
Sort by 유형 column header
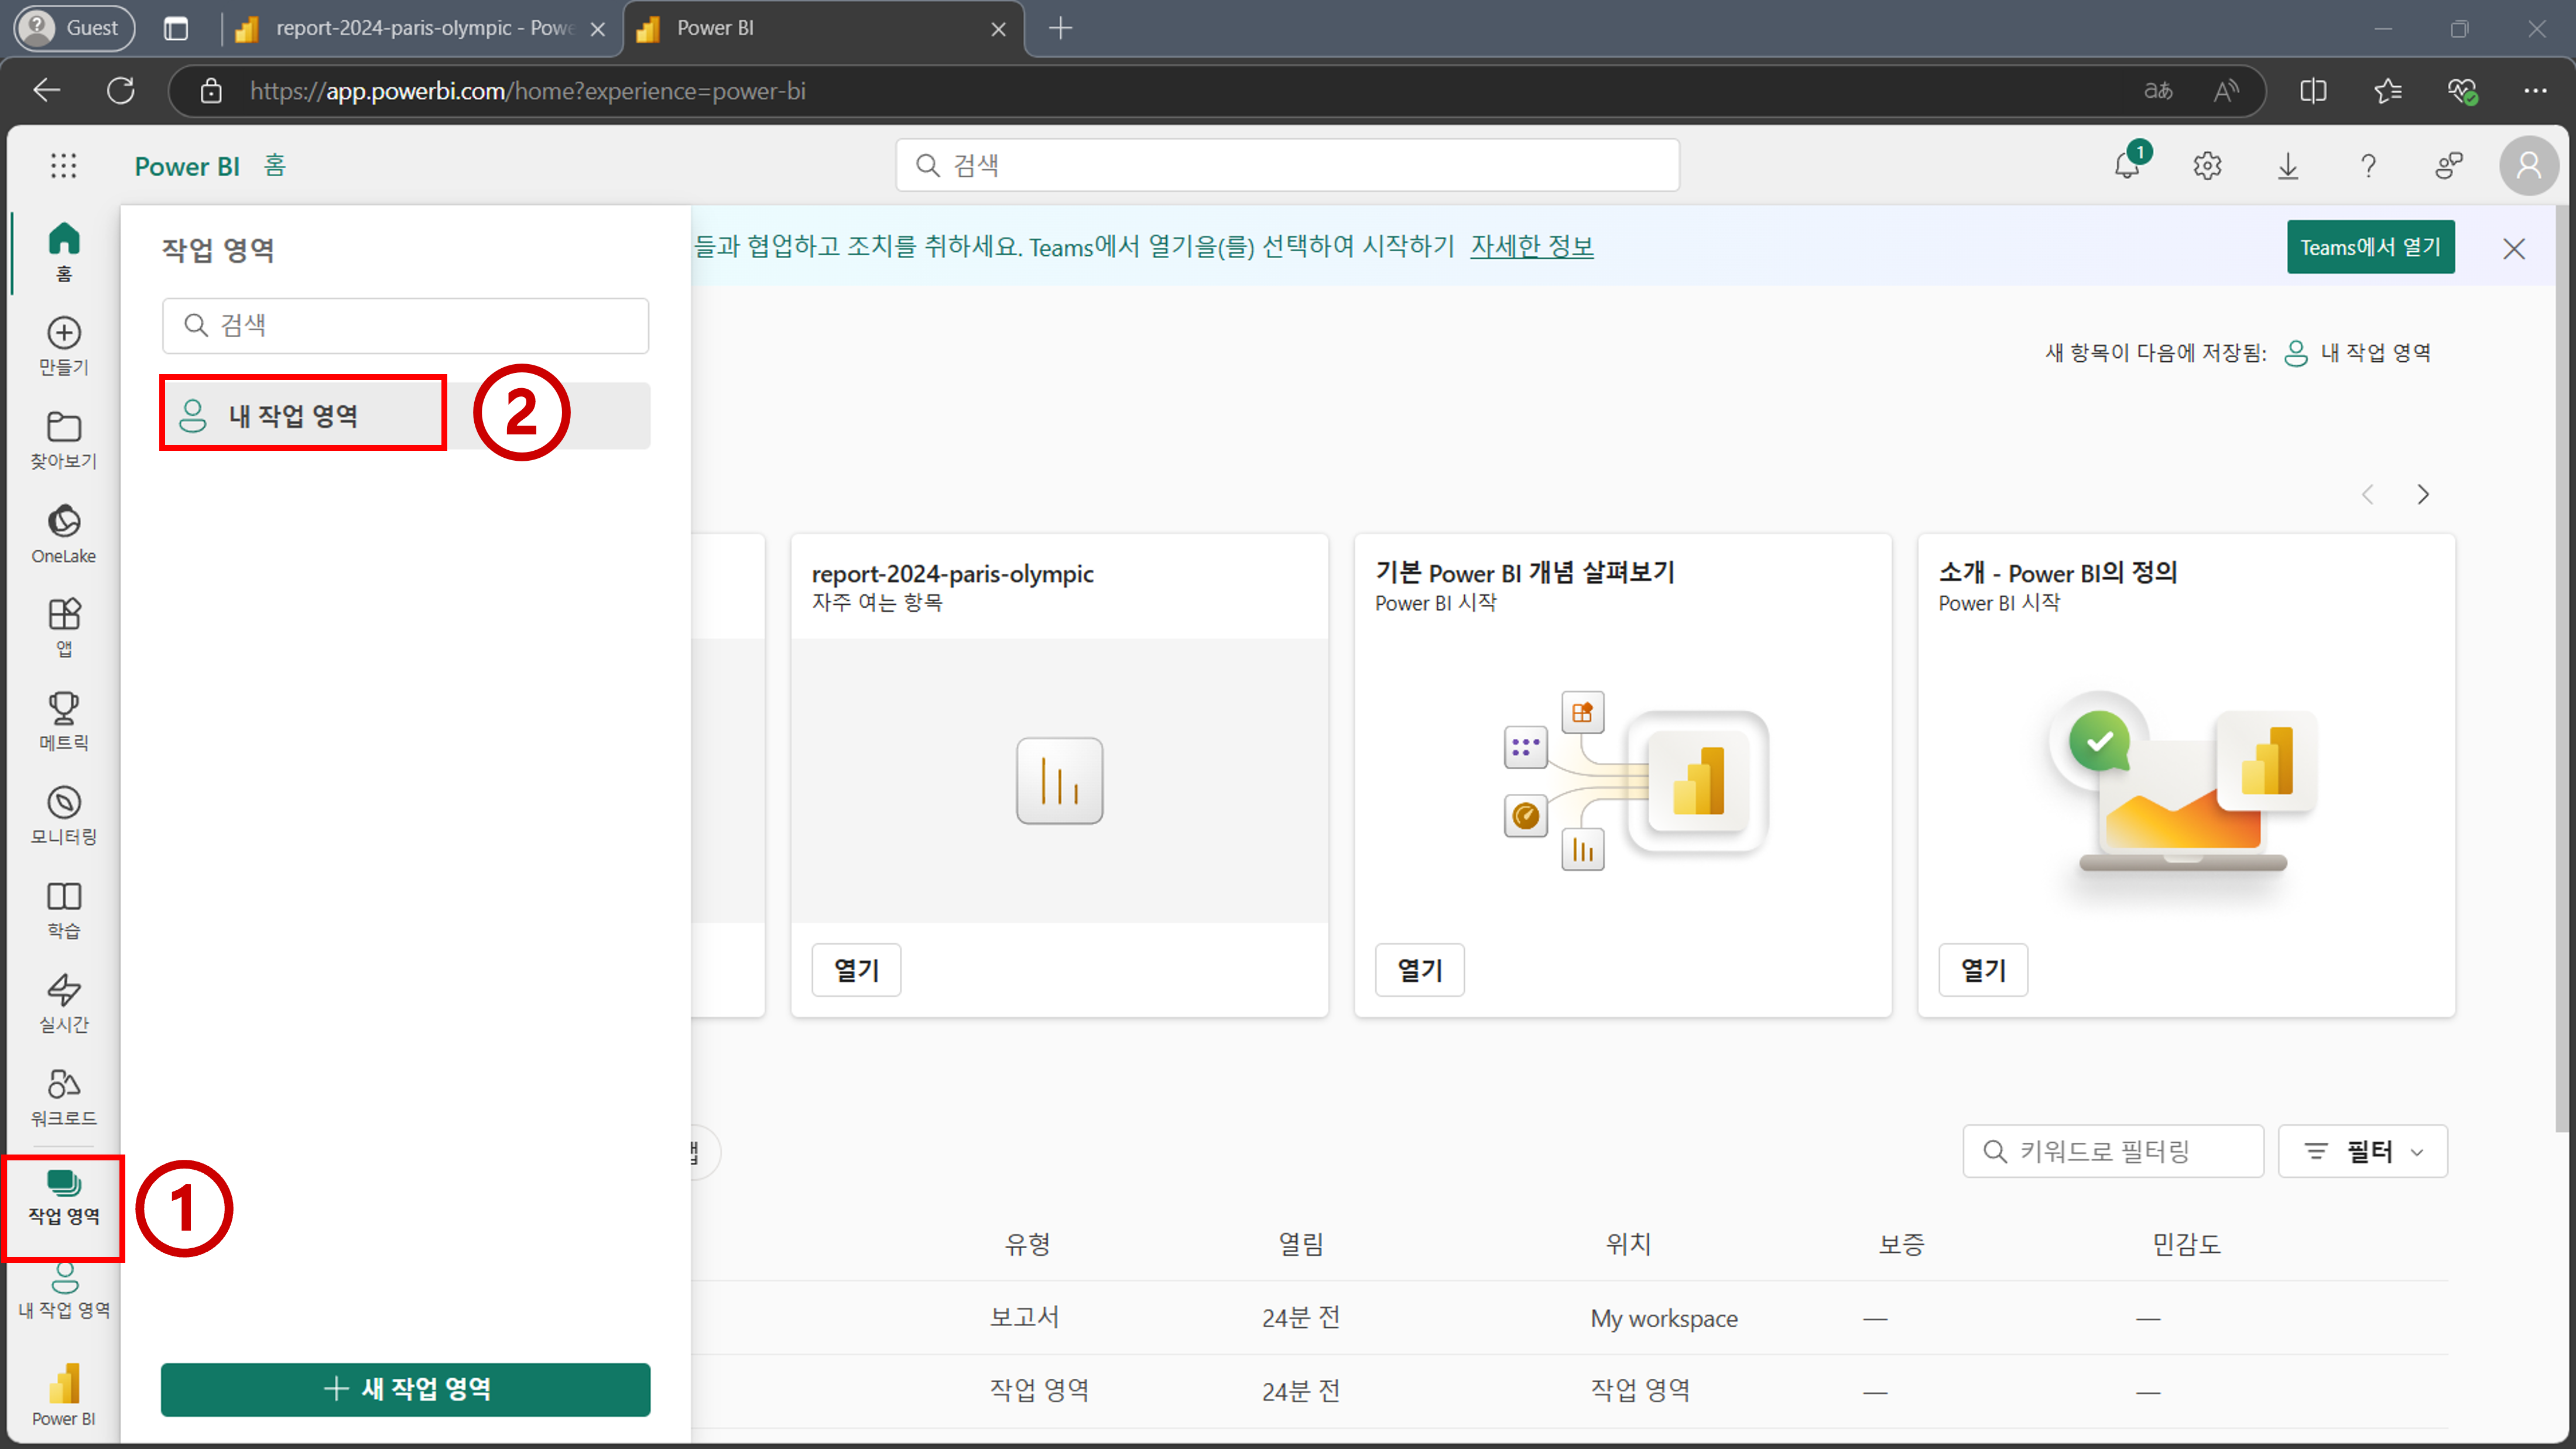[1027, 1244]
